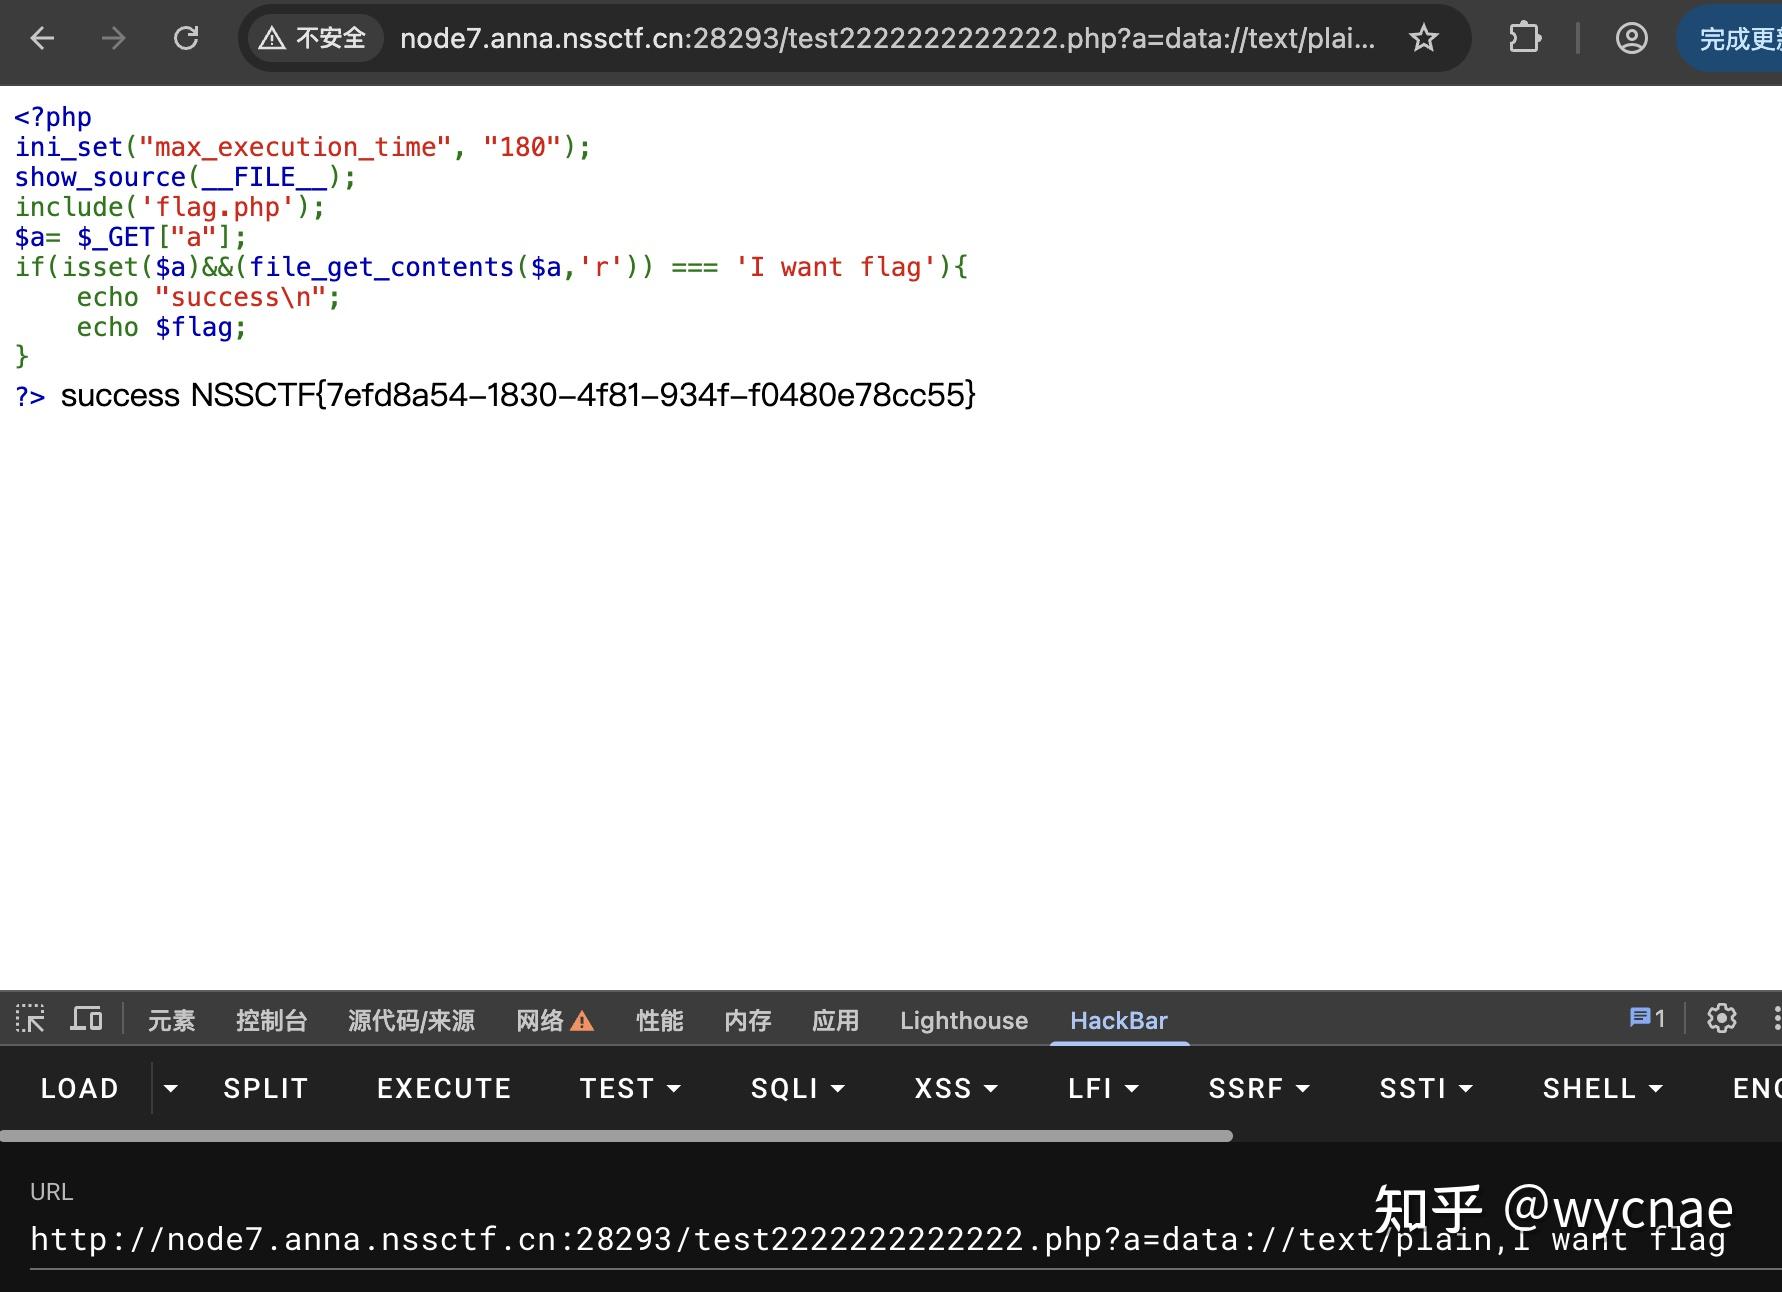
Task: Toggle the device emulation toolbar
Action: 86,1019
